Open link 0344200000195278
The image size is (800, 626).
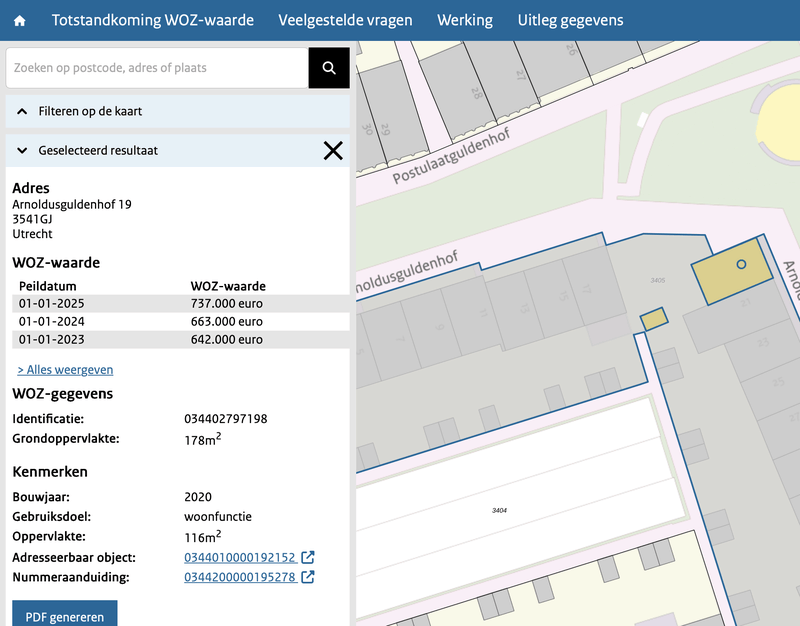coord(240,577)
